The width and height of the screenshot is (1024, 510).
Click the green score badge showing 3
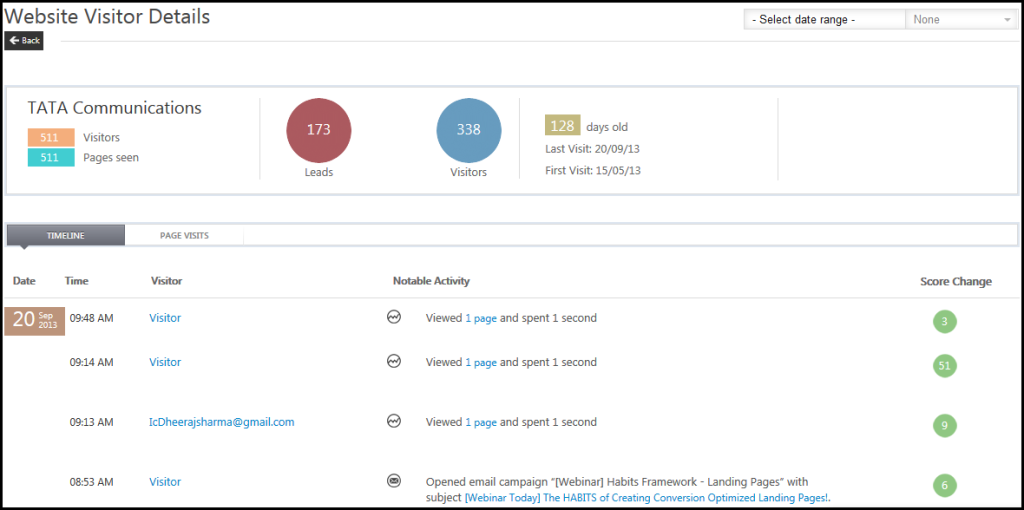(943, 322)
